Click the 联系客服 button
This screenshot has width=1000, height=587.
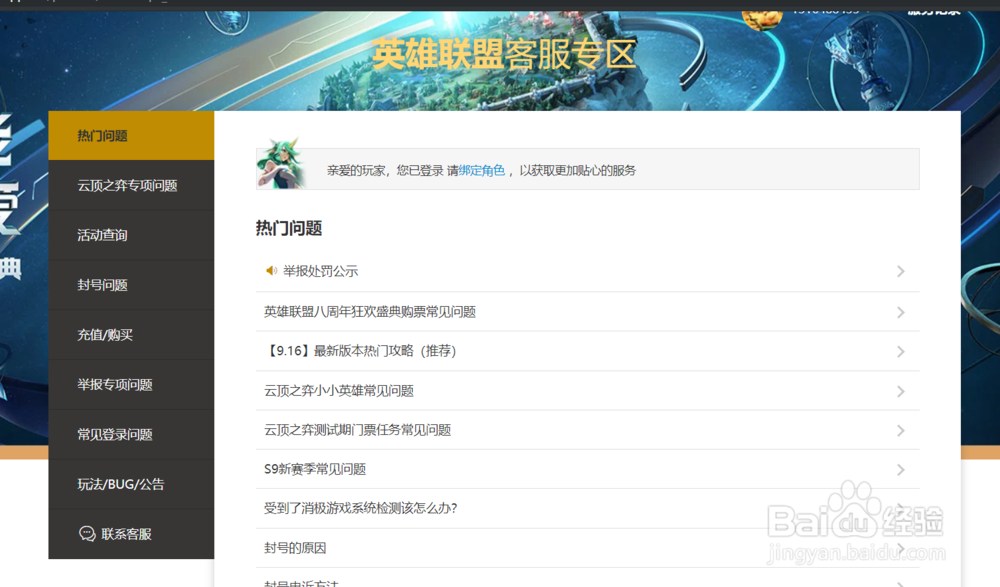(x=131, y=534)
